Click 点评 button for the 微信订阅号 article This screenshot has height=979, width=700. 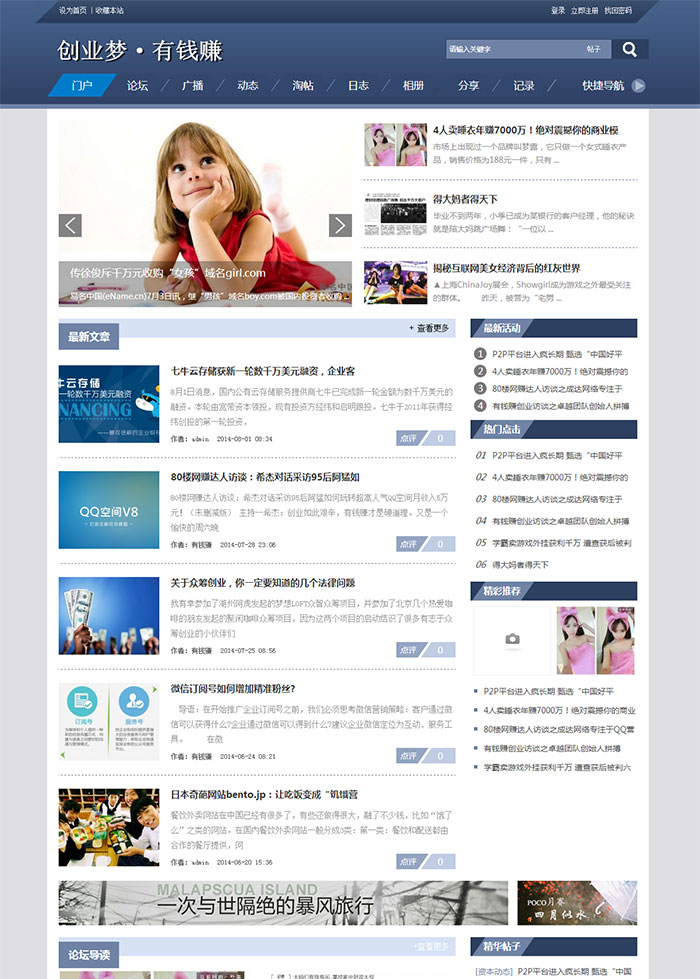point(409,756)
